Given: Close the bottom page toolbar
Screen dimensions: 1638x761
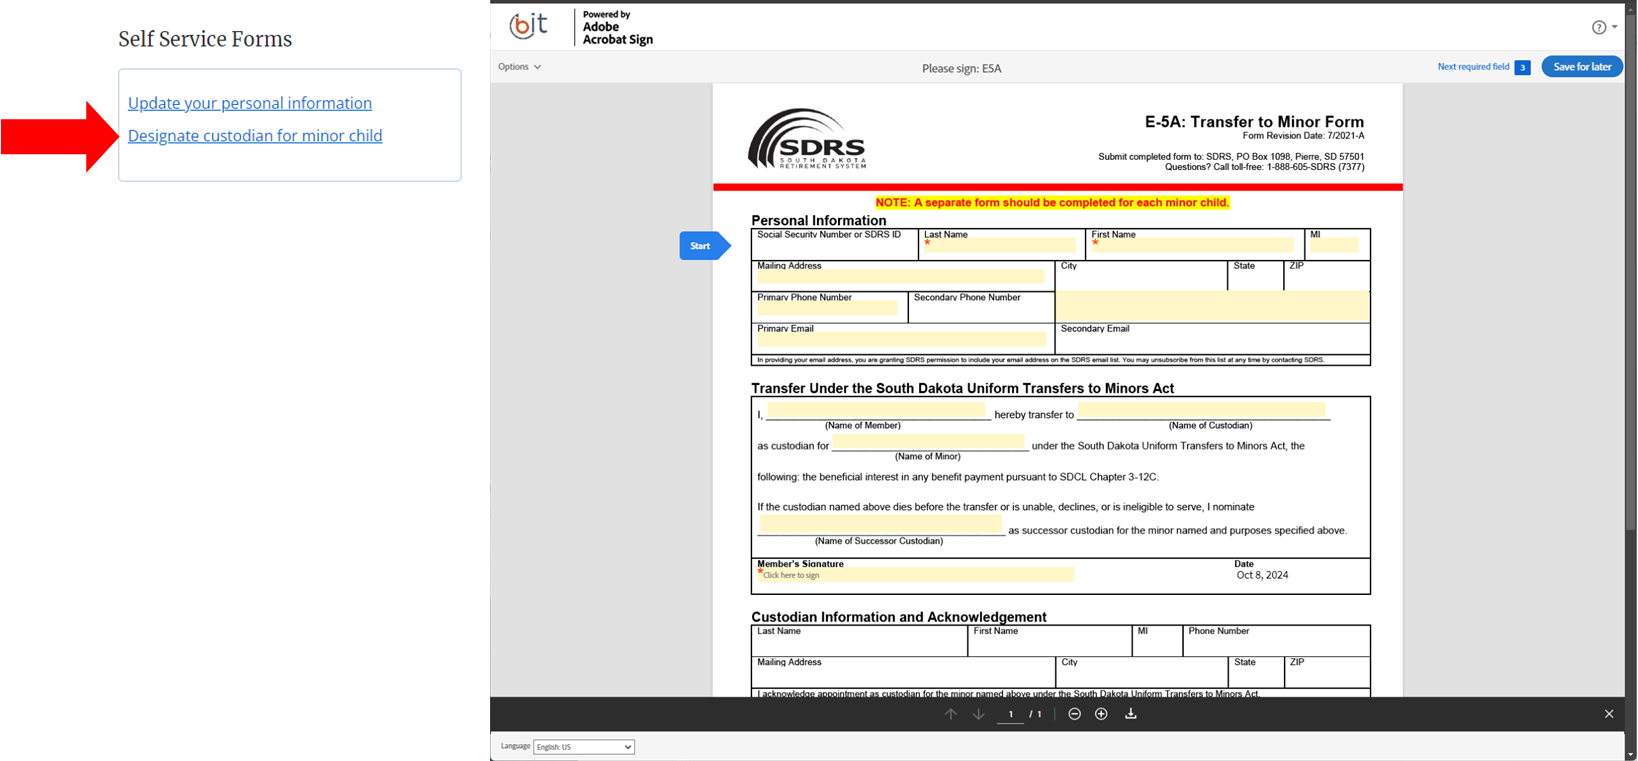Looking at the screenshot, I should 1609,714.
